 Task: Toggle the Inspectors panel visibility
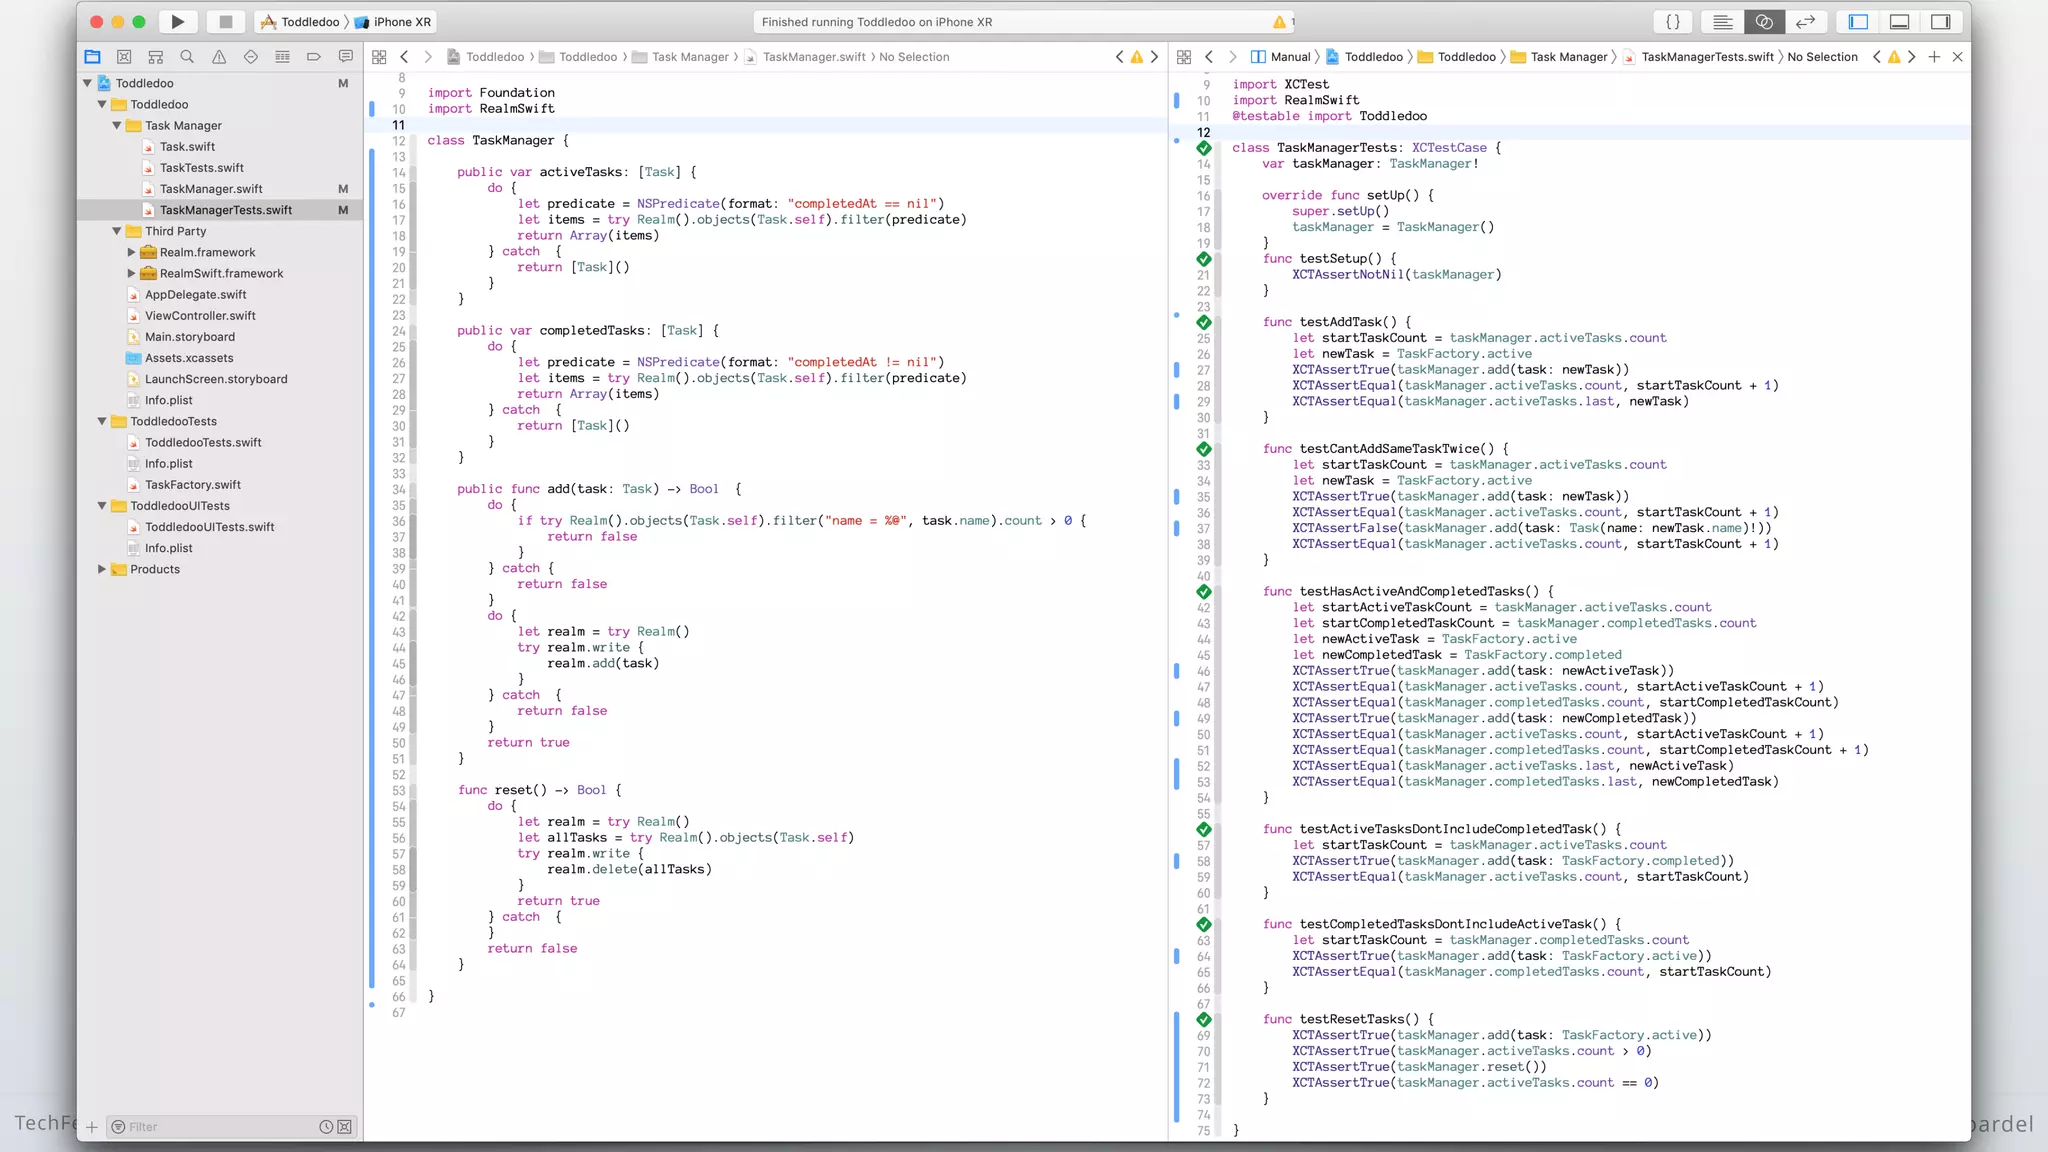coord(1940,22)
